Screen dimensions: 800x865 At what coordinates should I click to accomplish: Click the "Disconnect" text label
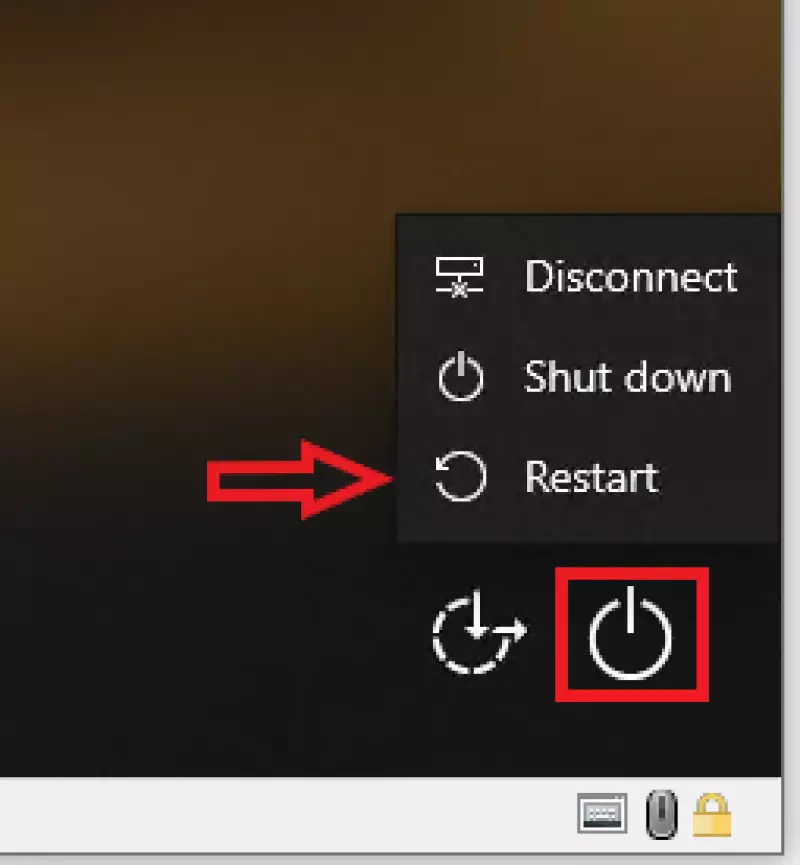tap(631, 276)
